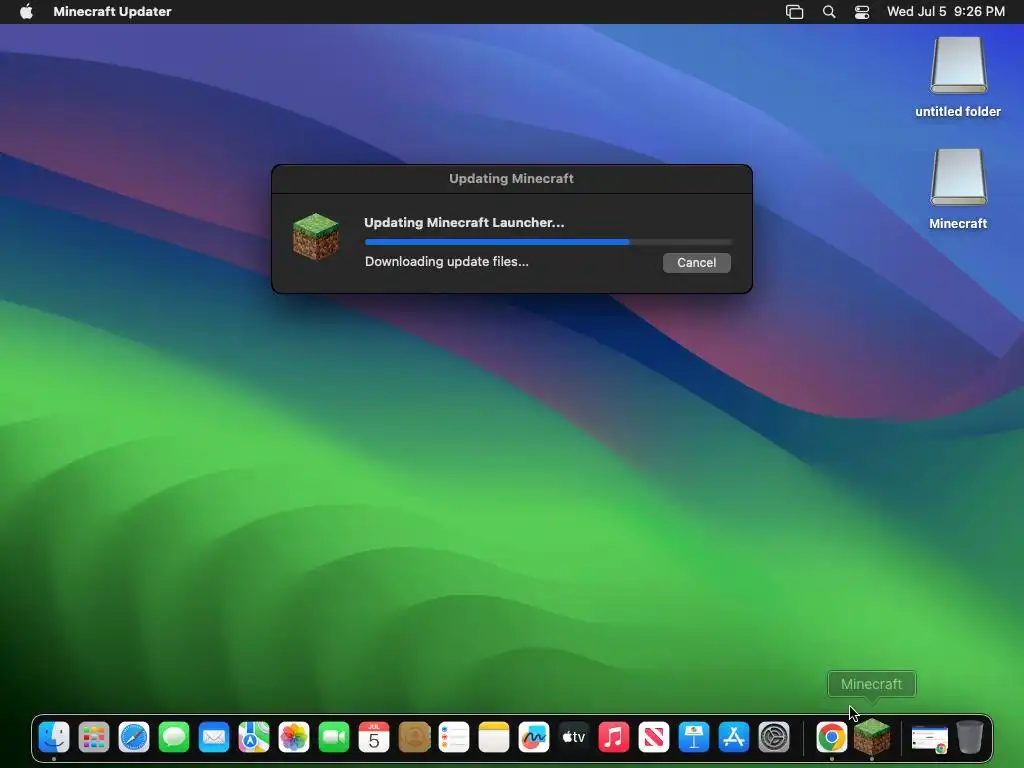Open the App Store from the dock

[734, 738]
